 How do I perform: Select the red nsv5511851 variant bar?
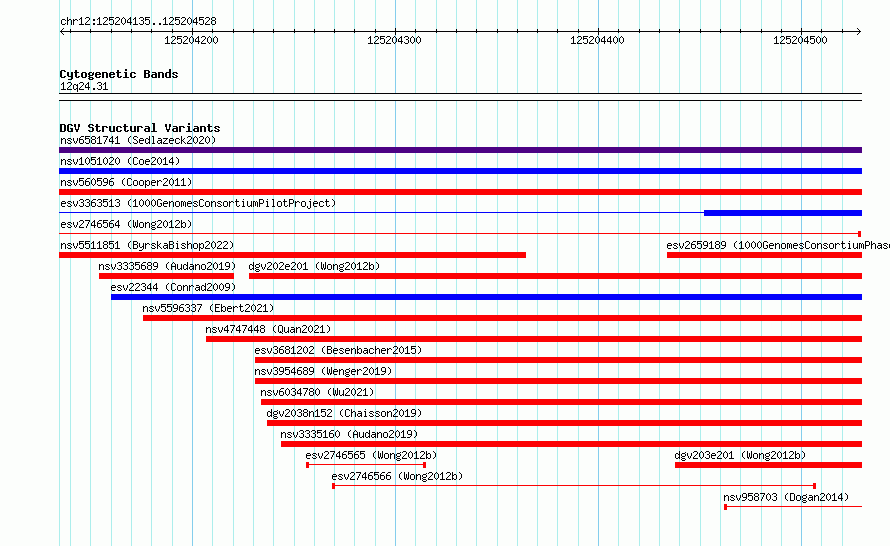(x=292, y=255)
